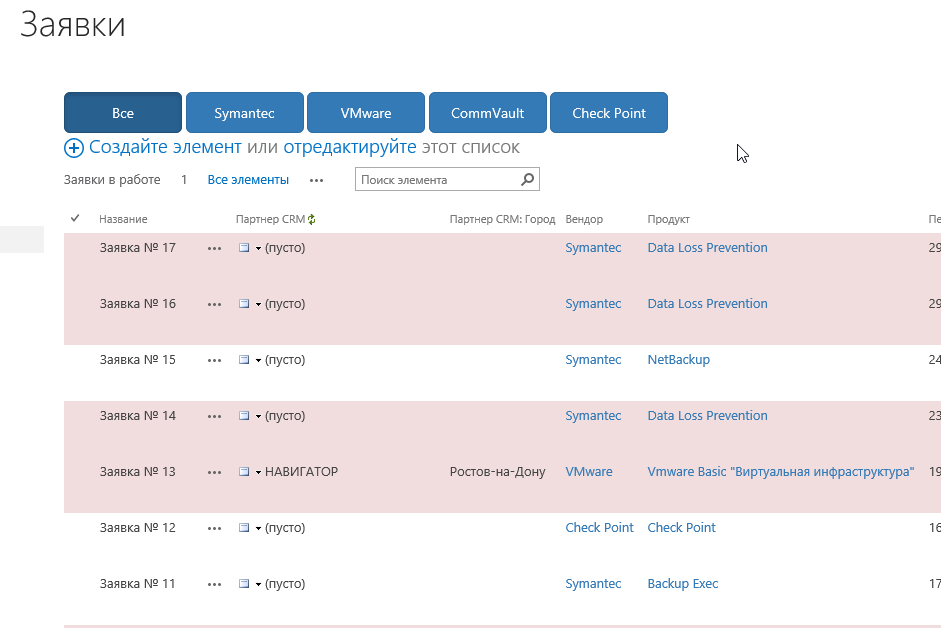Open the ellipsis menu for Заявка № 15
Viewport: 941px width, 628px height.
coord(214,361)
